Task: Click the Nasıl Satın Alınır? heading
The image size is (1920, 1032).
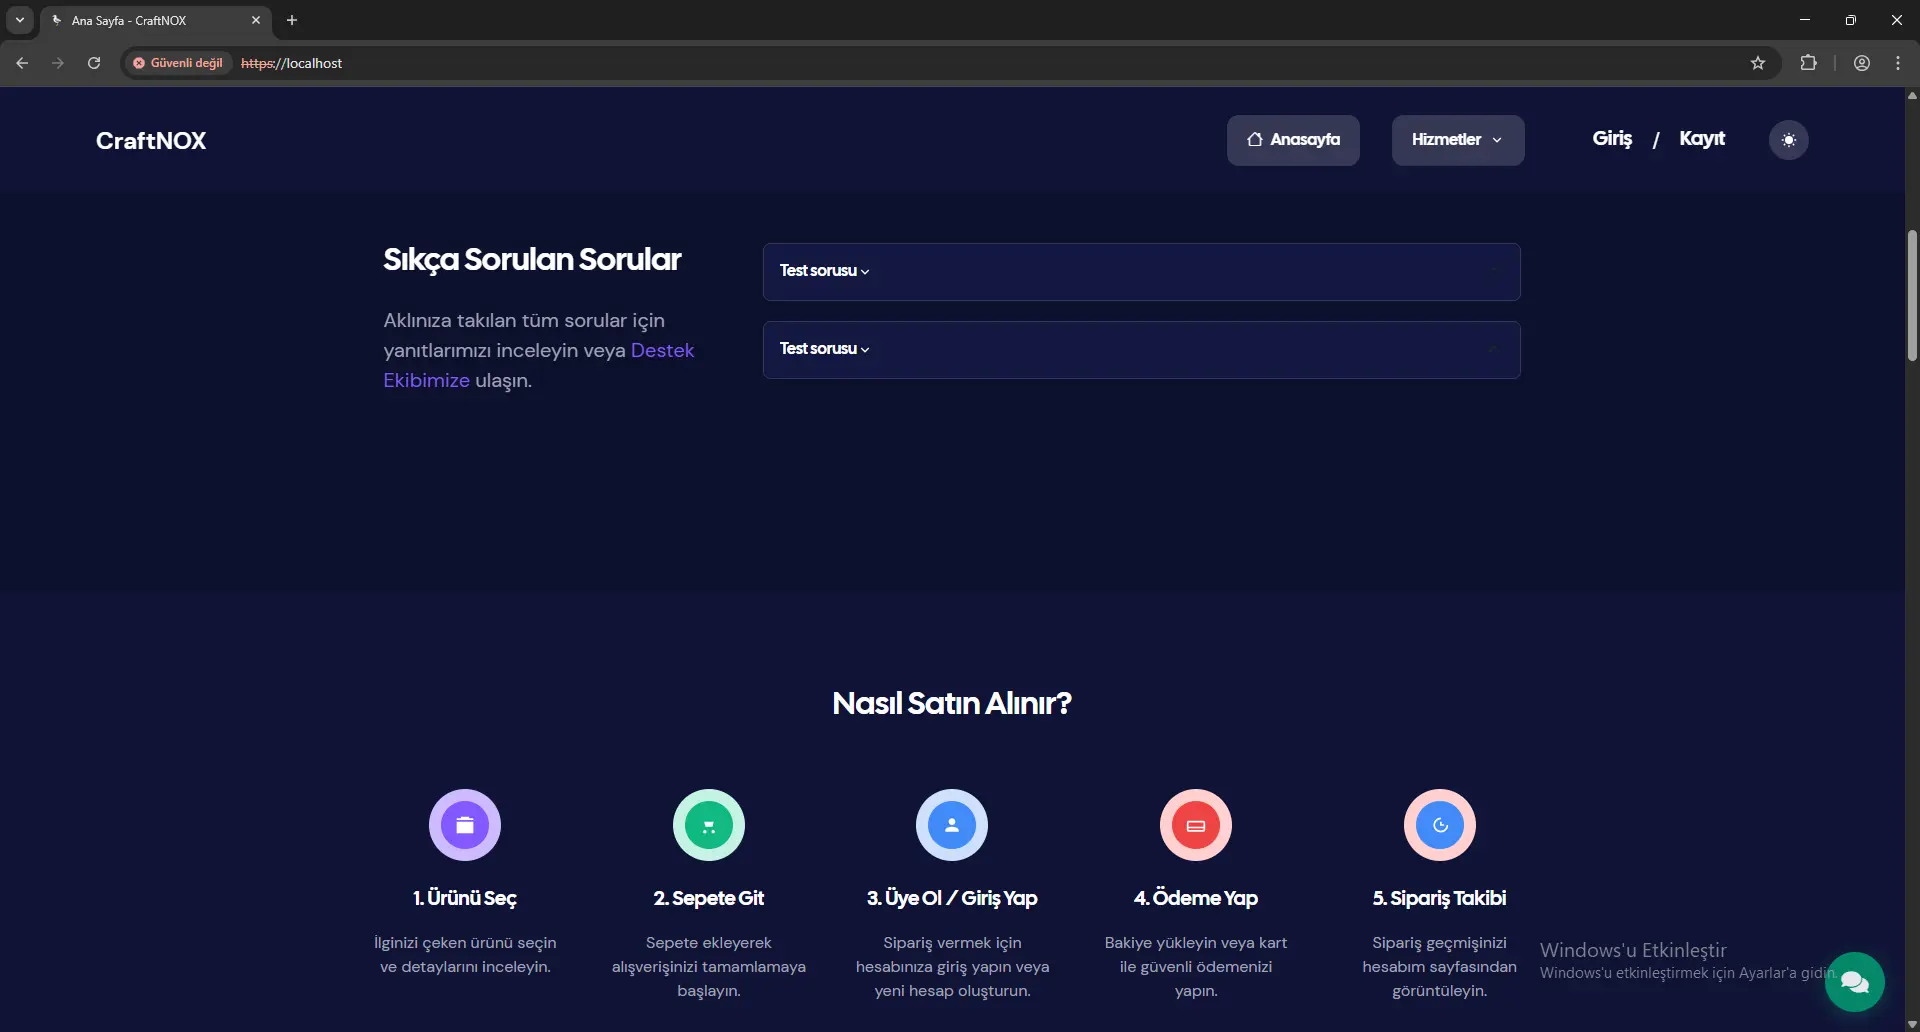Action: [x=952, y=703]
